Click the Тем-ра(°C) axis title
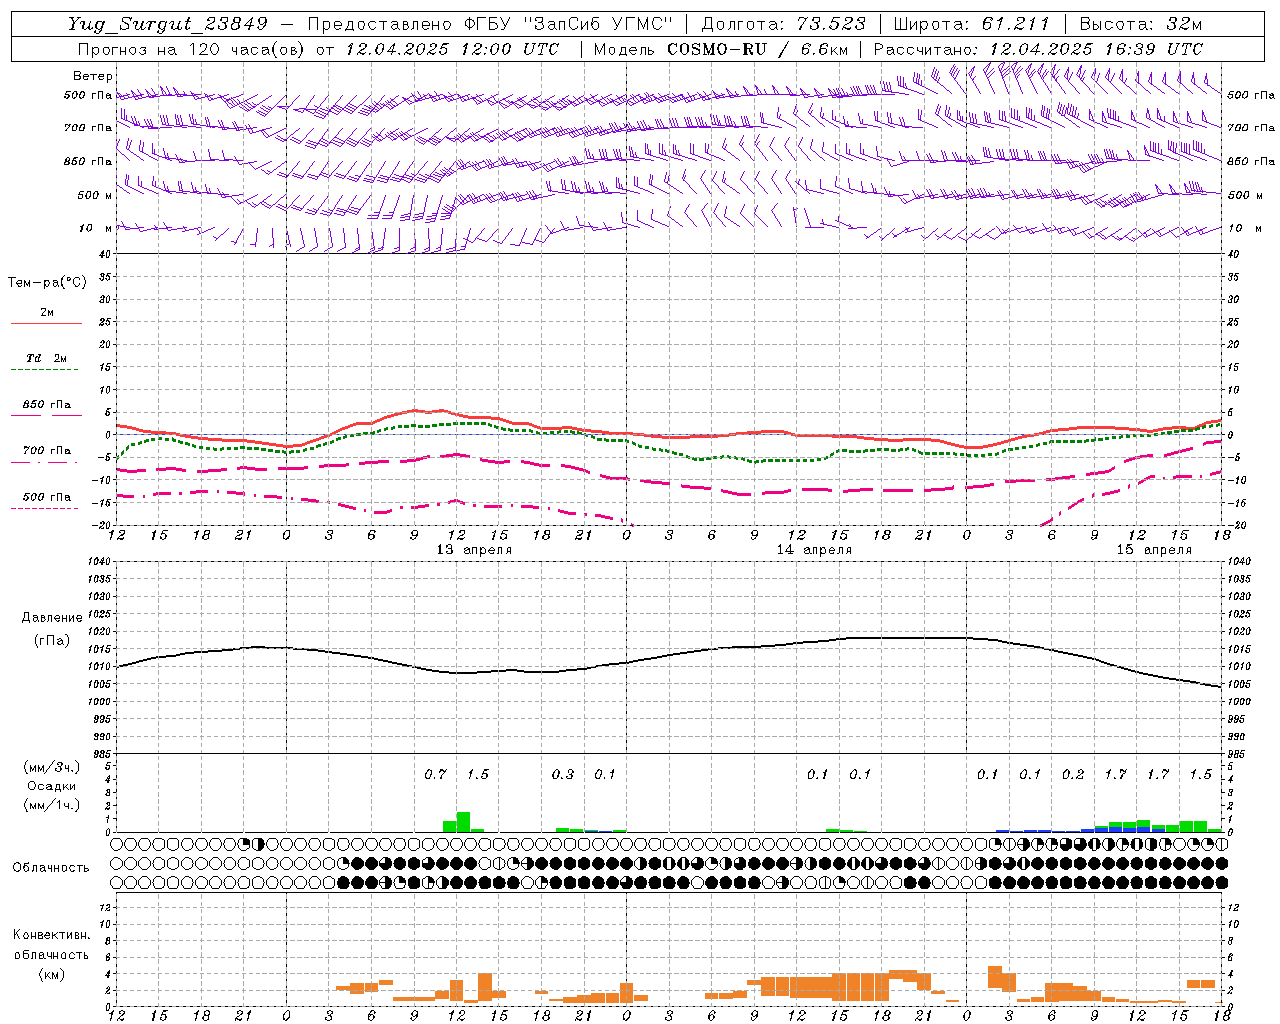 click(47, 283)
